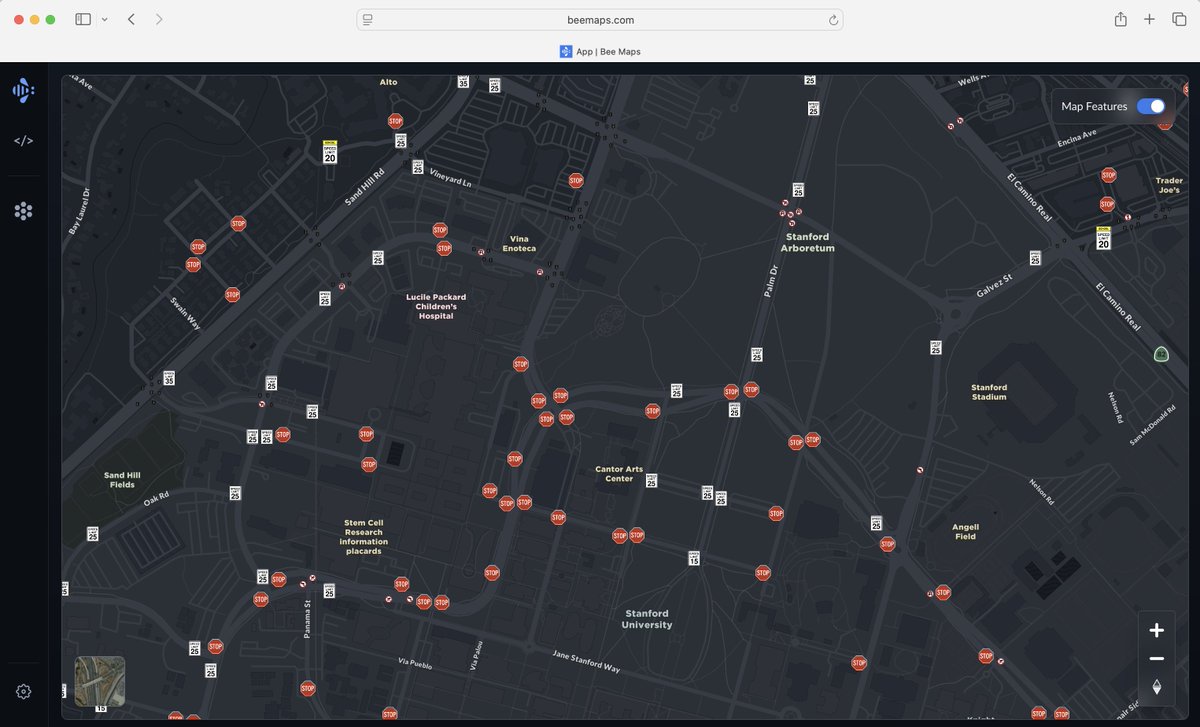Open Safari's Share button
Image resolution: width=1200 pixels, height=727 pixels.
point(1121,19)
